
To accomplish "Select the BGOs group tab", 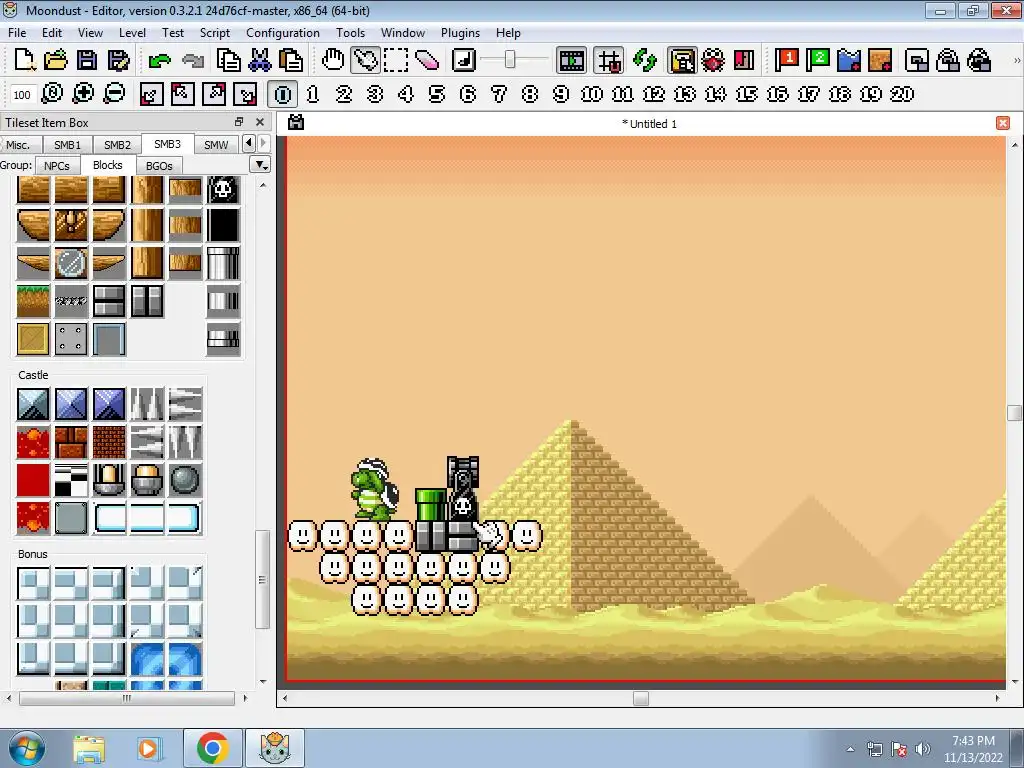I will pyautogui.click(x=159, y=166).
